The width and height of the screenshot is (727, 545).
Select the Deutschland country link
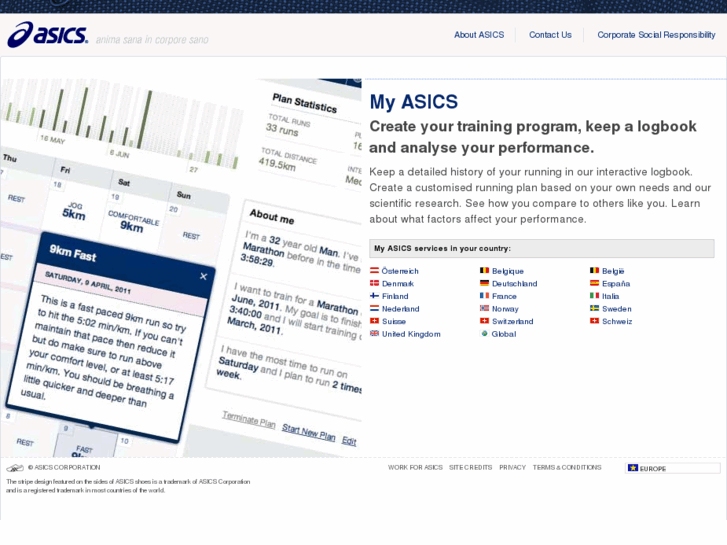[x=515, y=283]
